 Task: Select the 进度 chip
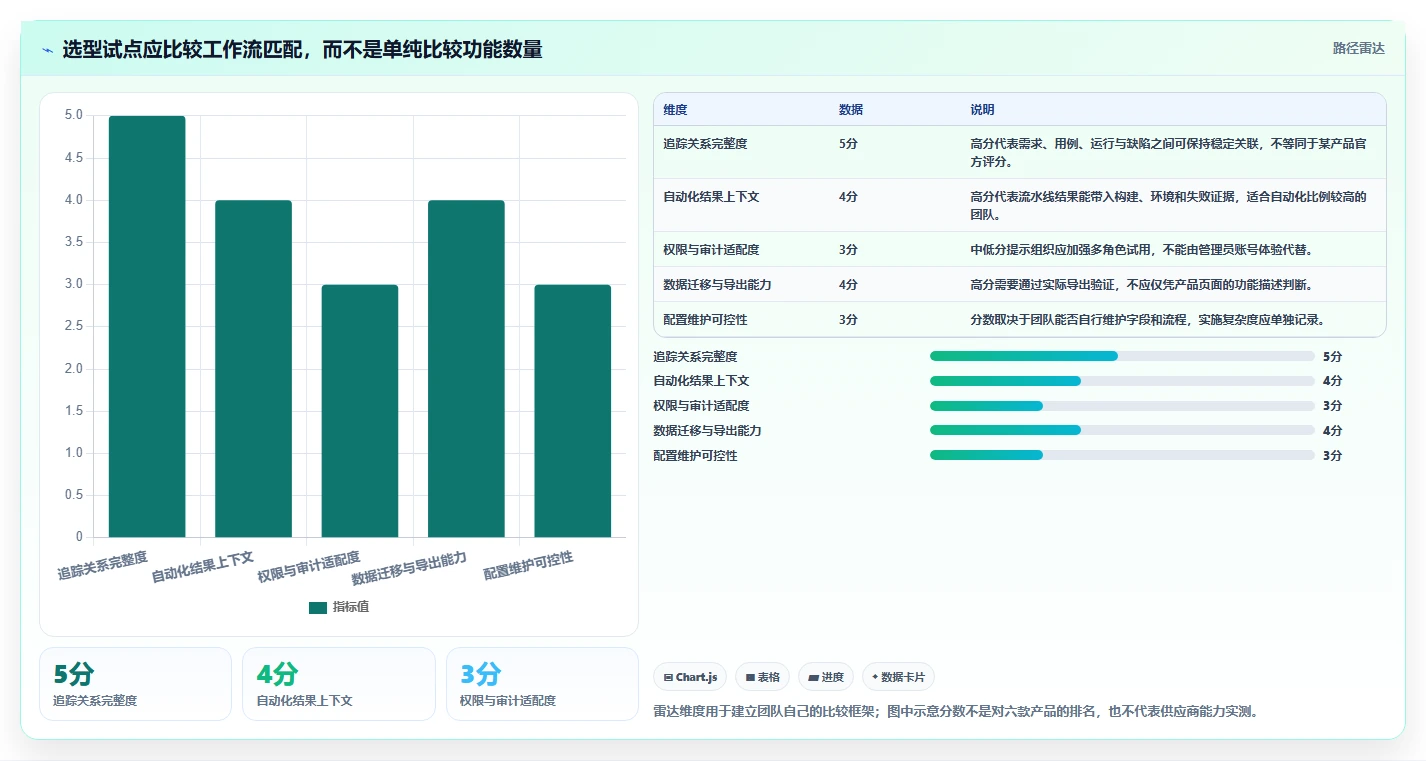pos(826,677)
